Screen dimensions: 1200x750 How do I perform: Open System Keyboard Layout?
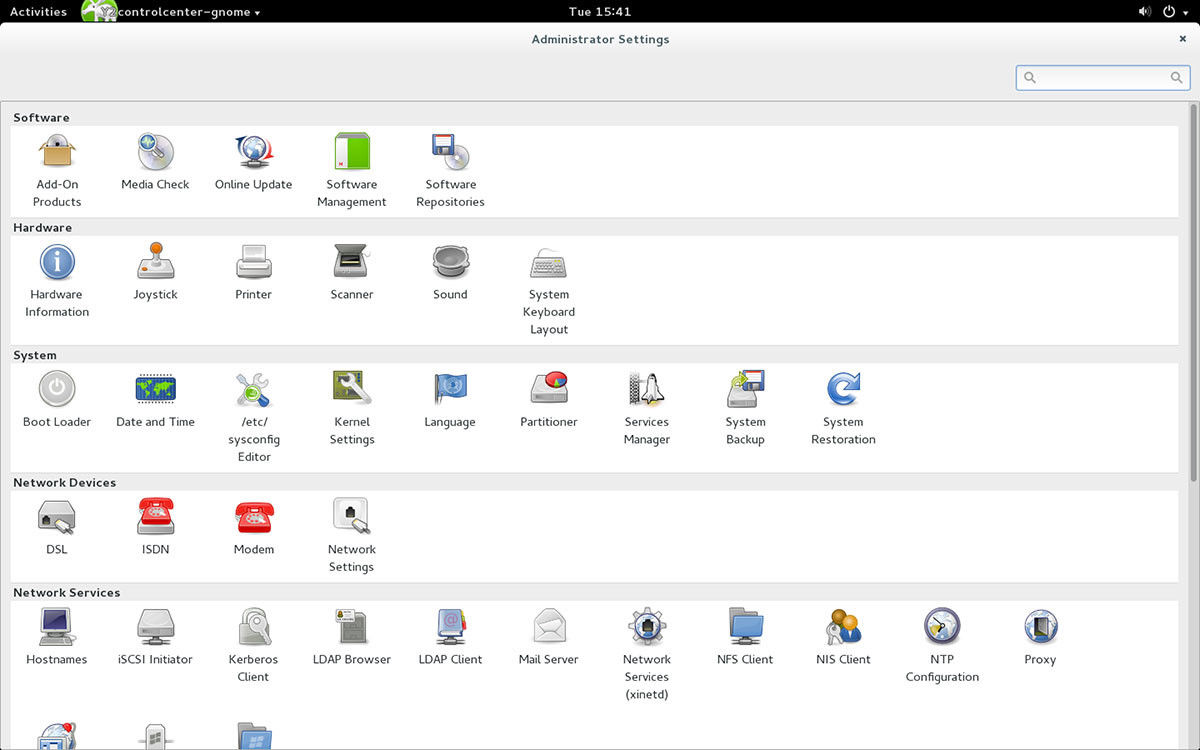[x=549, y=290]
